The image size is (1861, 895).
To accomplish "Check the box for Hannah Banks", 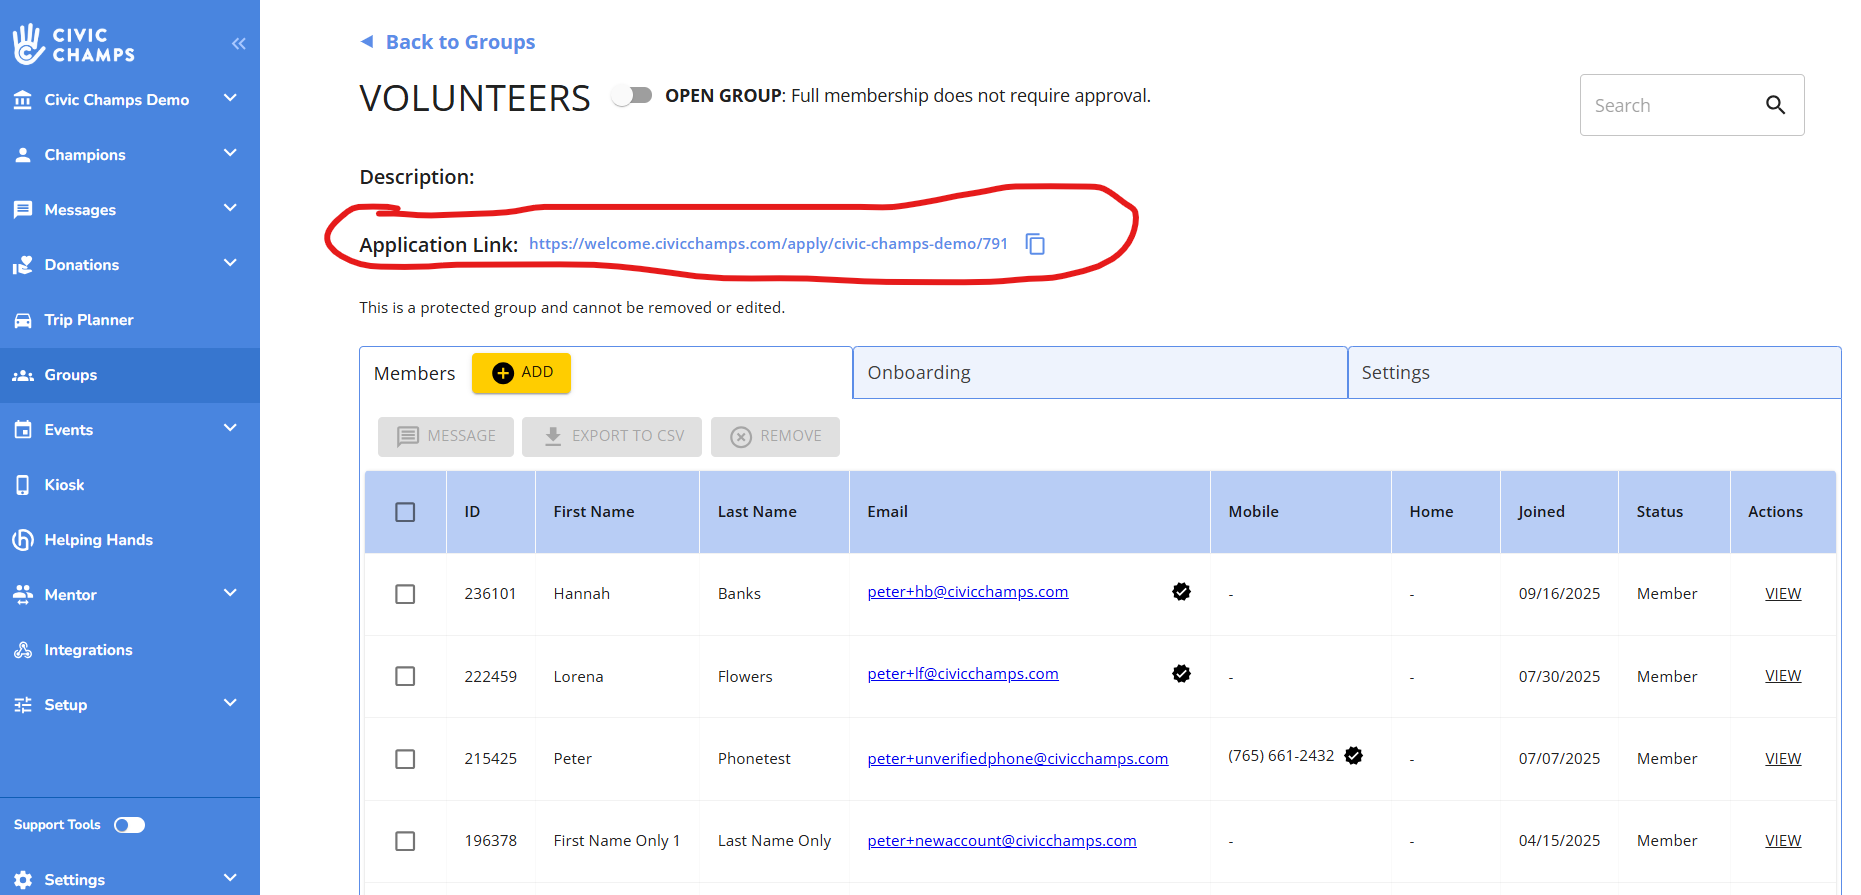I will pos(405,594).
